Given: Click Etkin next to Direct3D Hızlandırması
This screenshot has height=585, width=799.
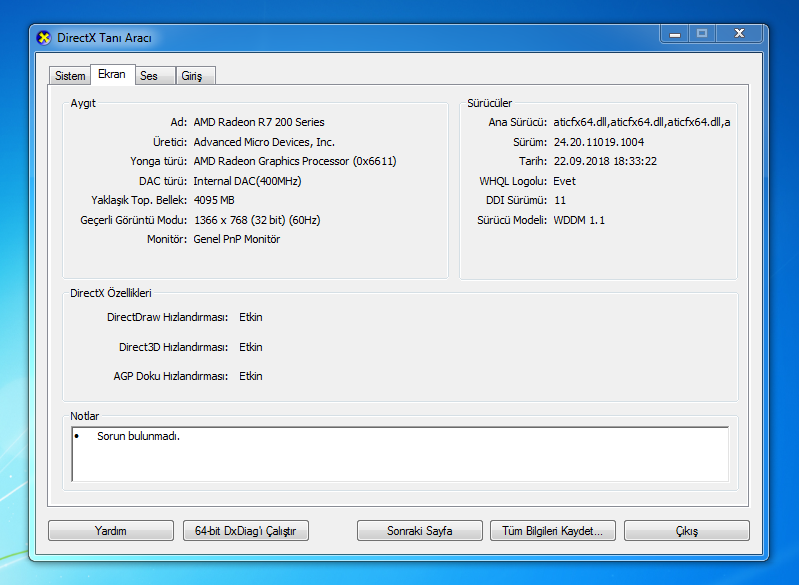Looking at the screenshot, I should 251,347.
